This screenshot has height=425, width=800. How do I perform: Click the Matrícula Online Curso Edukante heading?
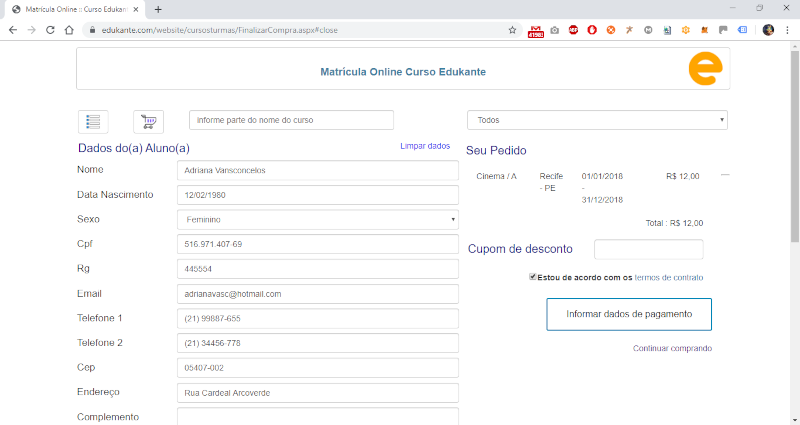(x=403, y=72)
